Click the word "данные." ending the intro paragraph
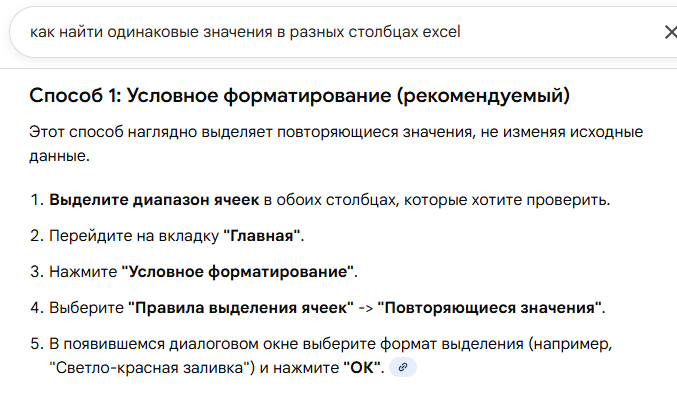Viewport: 677px width, 401px height. (60, 155)
